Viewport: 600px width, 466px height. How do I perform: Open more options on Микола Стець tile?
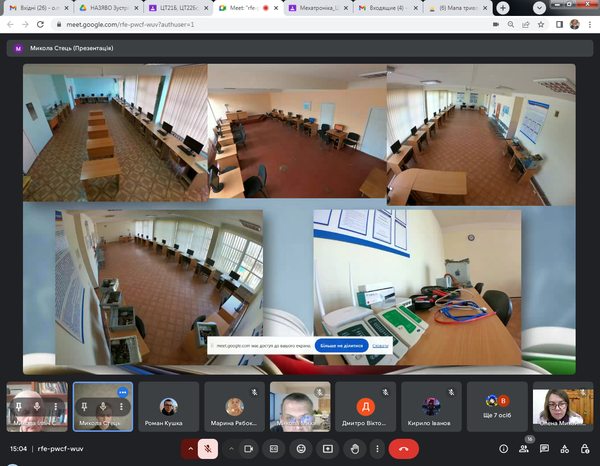(x=123, y=392)
